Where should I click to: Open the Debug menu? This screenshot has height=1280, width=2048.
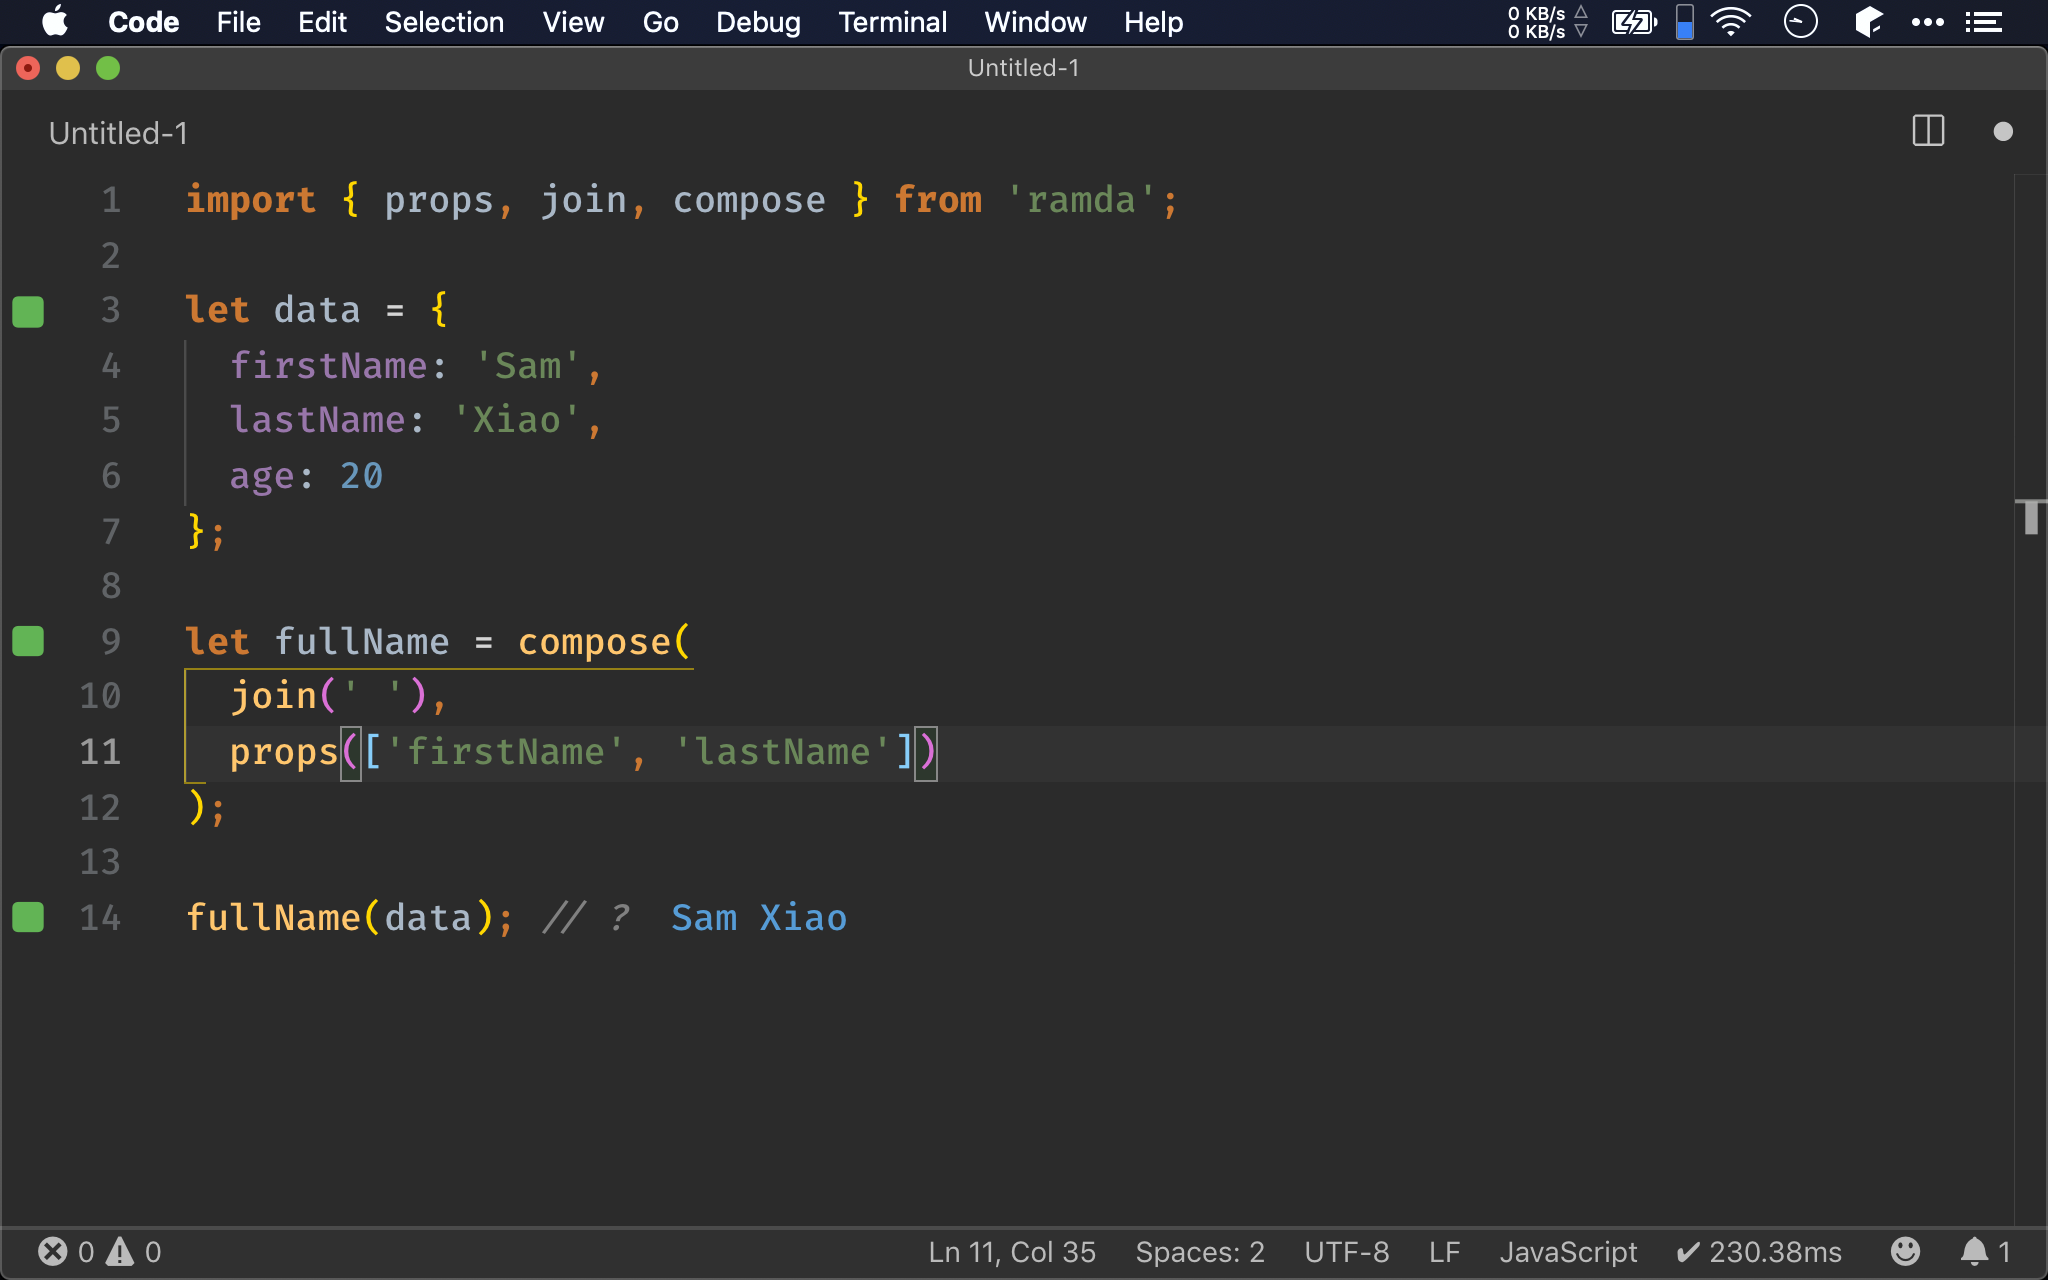[x=758, y=22]
